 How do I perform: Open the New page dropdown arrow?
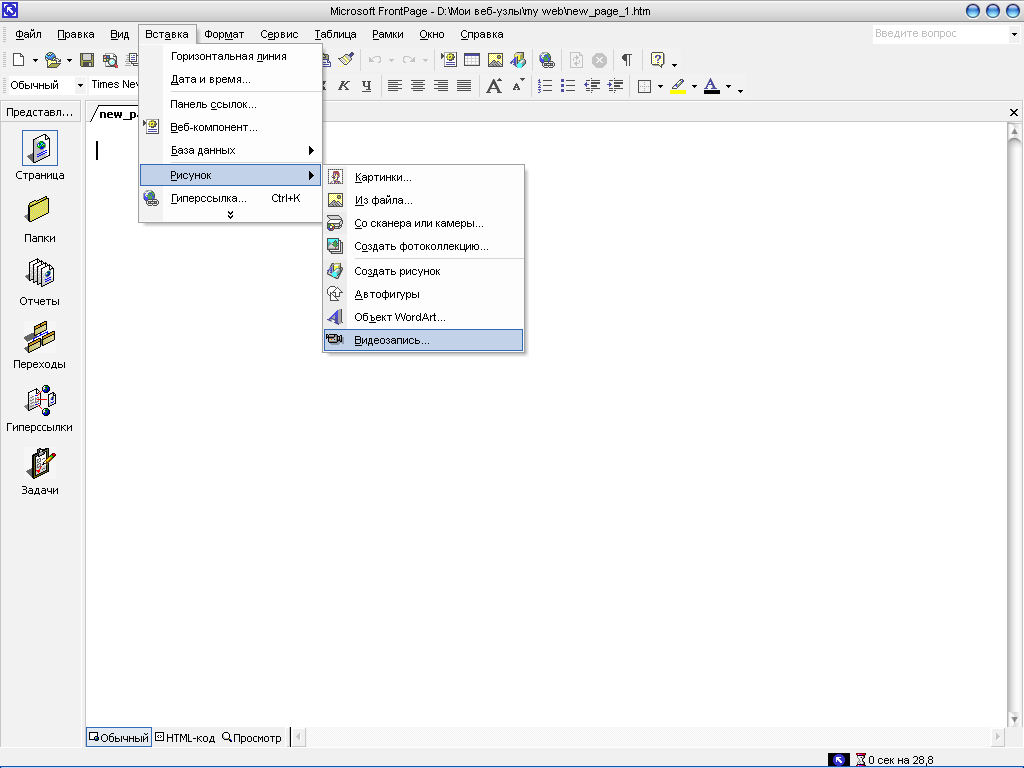pyautogui.click(x=35, y=60)
